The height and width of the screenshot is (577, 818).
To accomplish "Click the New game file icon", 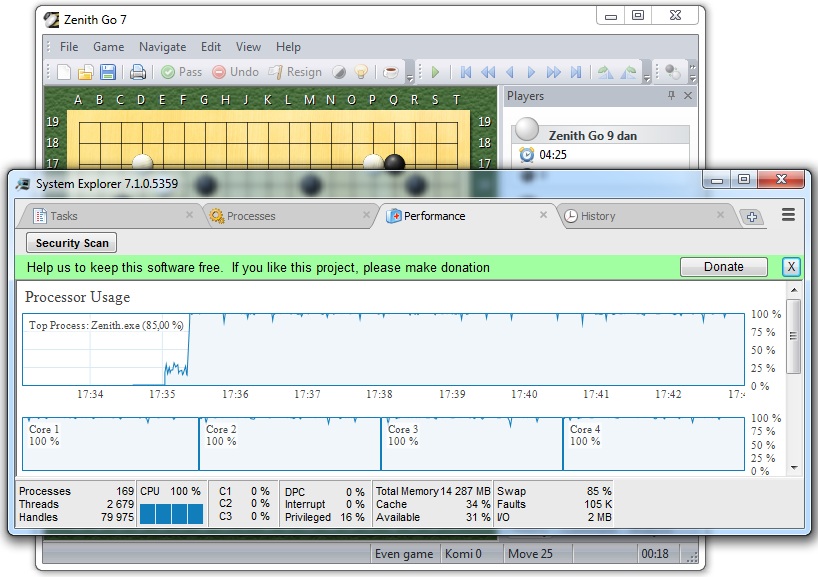I will point(64,72).
